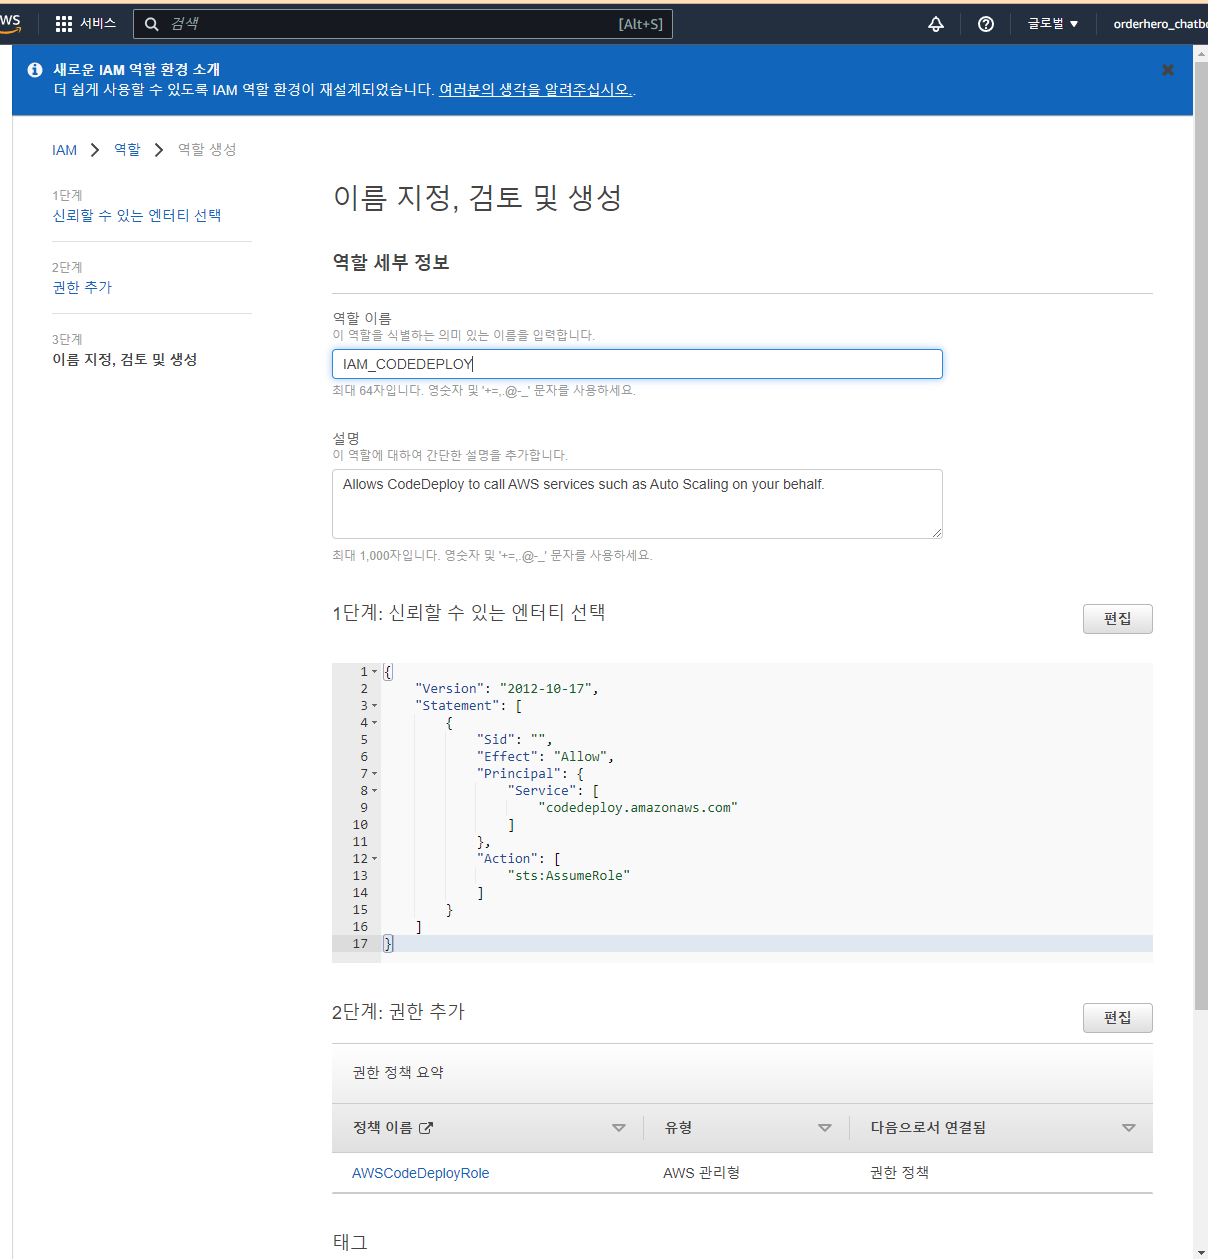Click the "Effect": "Allow" line

[x=546, y=757]
